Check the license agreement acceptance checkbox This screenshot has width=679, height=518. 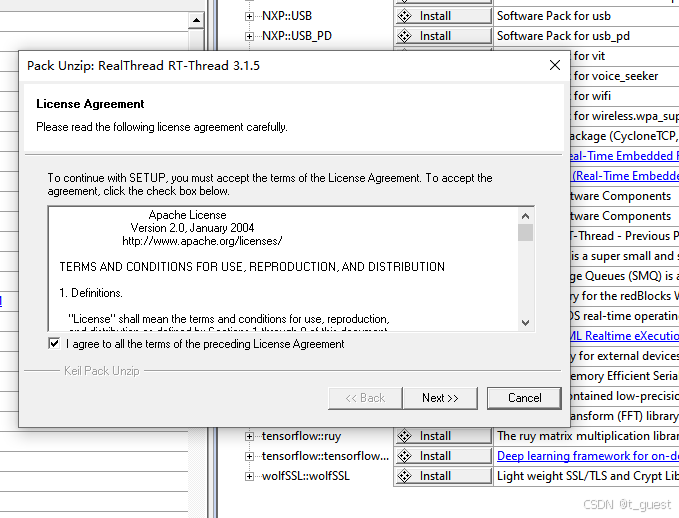[x=54, y=344]
